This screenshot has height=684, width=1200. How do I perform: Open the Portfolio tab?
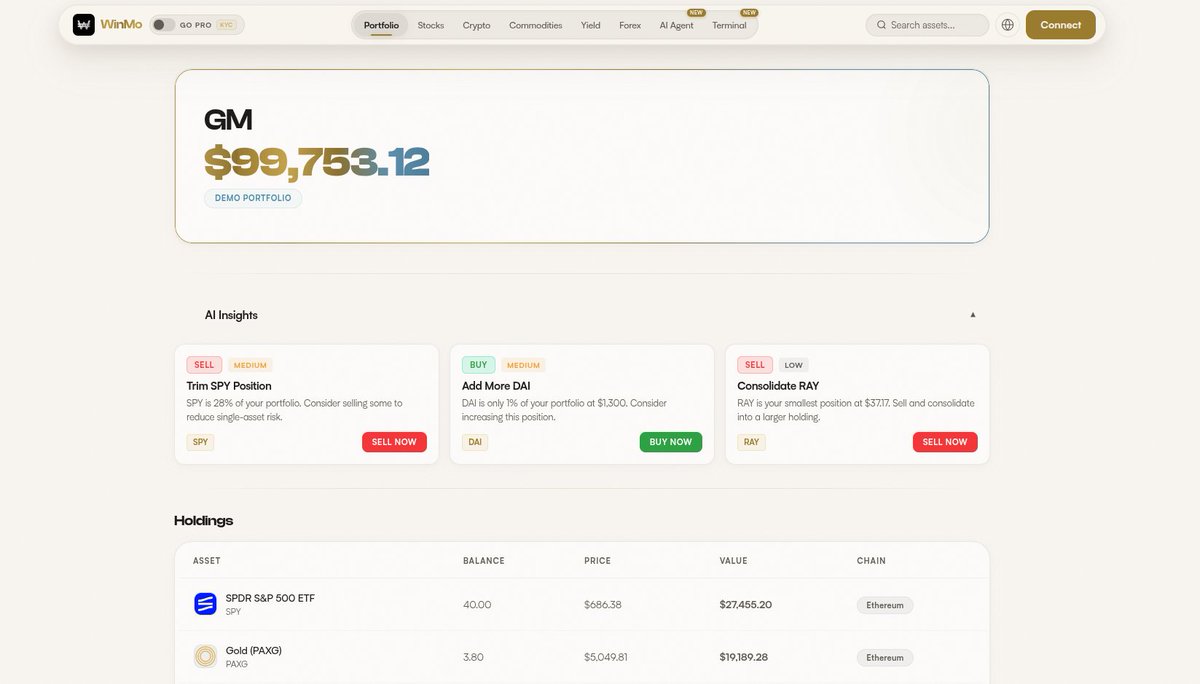pyautogui.click(x=380, y=25)
